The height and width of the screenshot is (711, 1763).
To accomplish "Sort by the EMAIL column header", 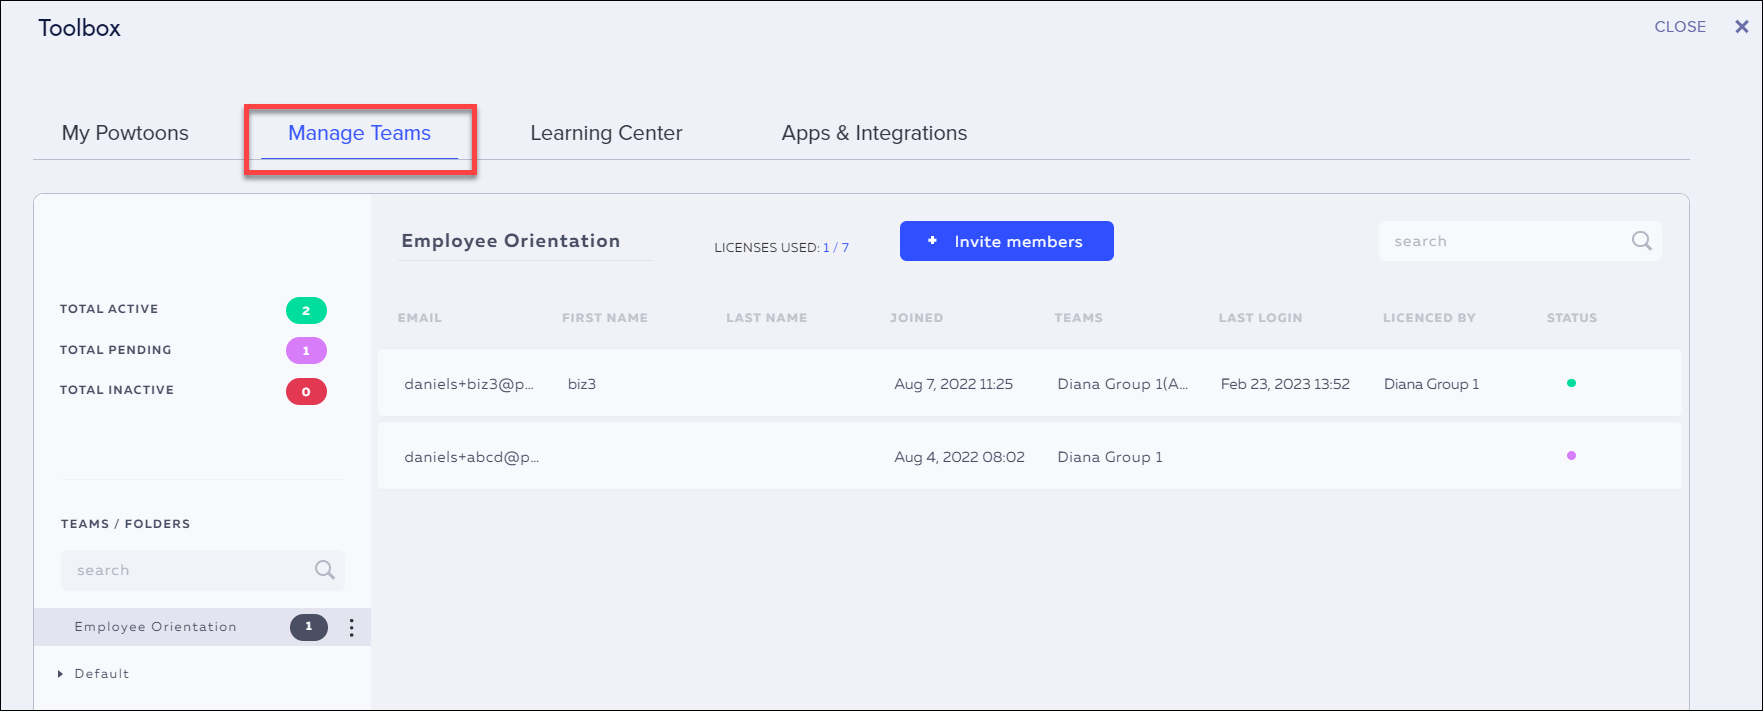I will (420, 318).
